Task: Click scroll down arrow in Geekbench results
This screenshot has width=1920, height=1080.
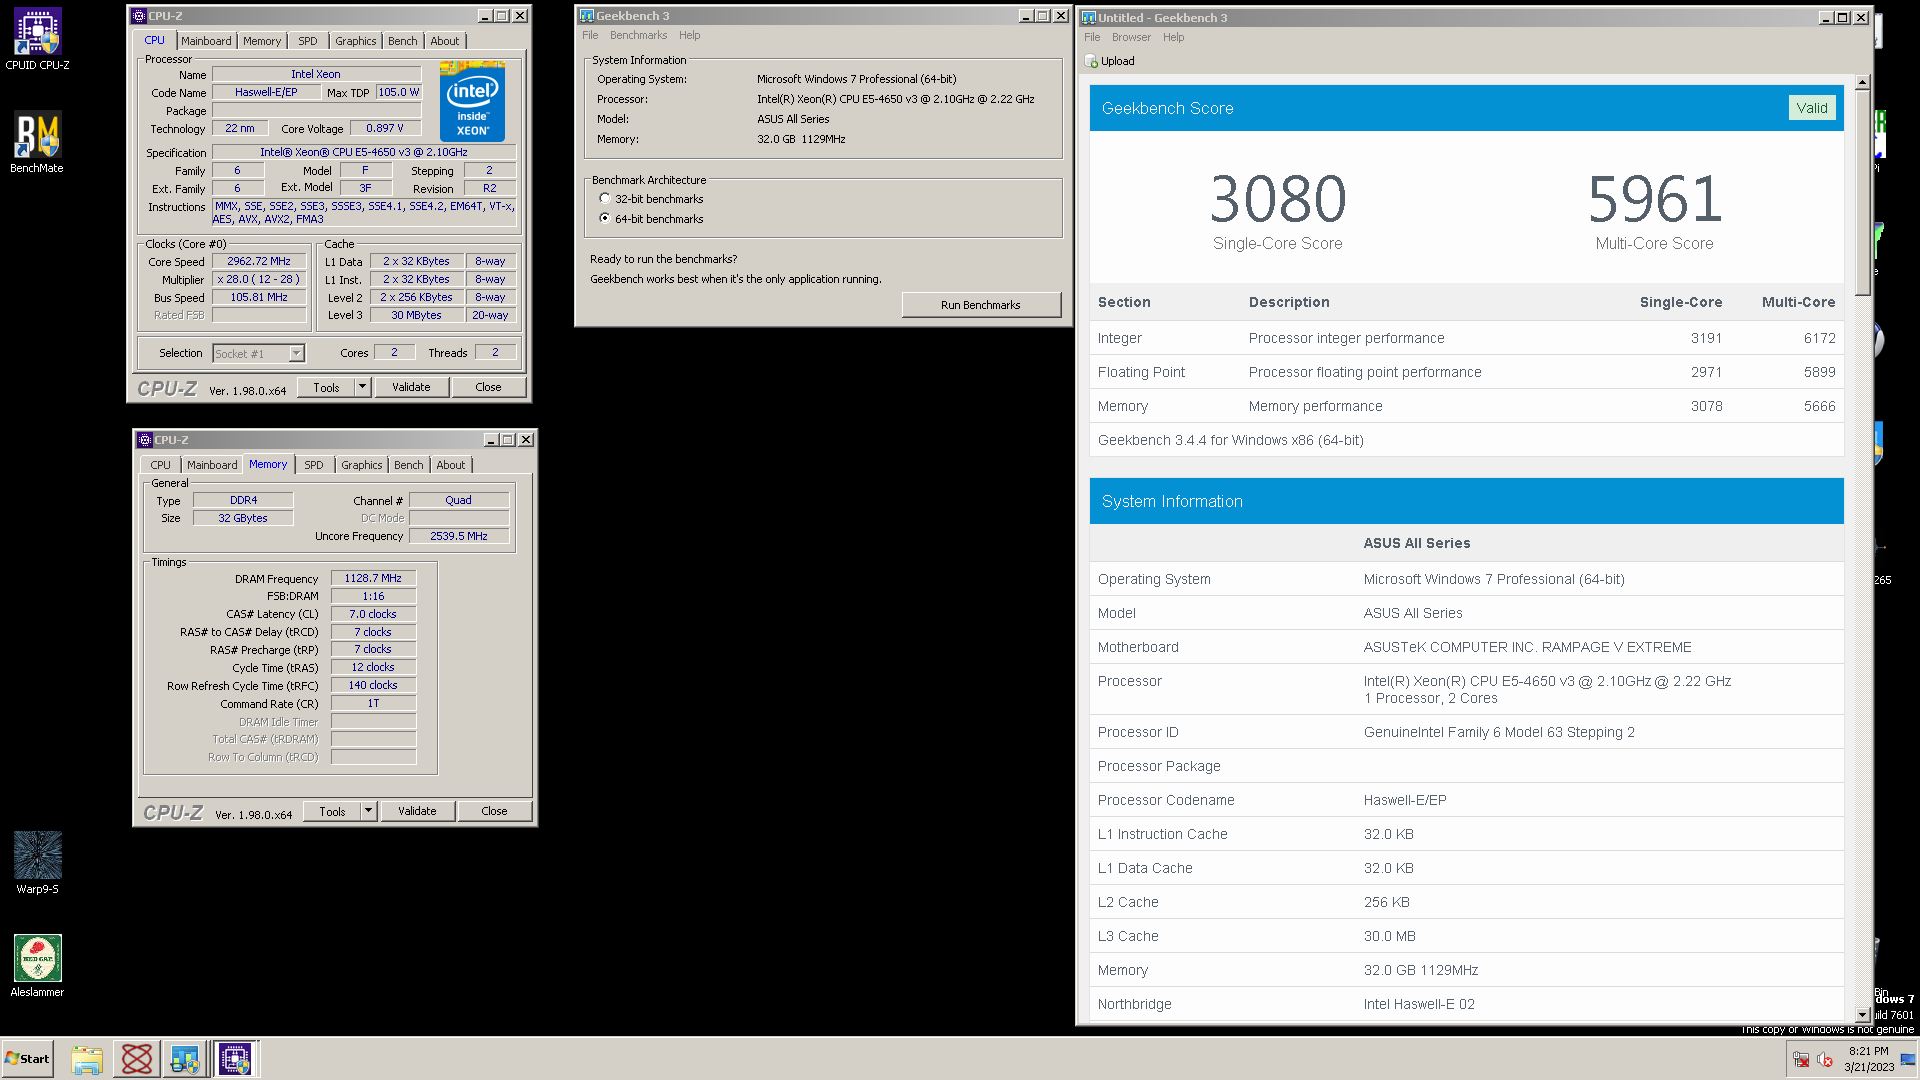Action: pyautogui.click(x=1862, y=1014)
